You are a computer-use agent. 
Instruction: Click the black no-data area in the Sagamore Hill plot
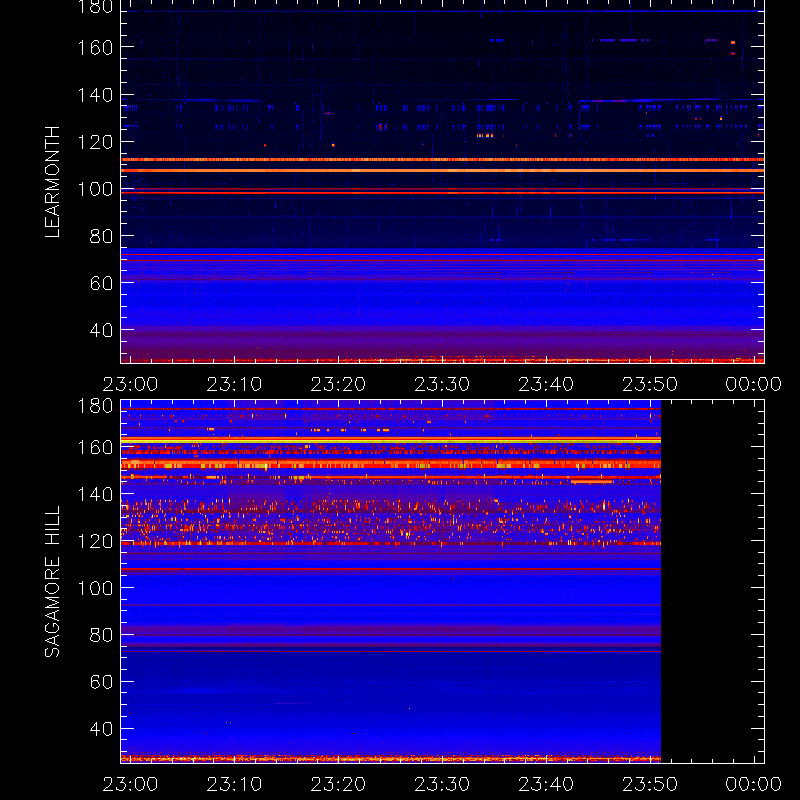click(x=712, y=582)
